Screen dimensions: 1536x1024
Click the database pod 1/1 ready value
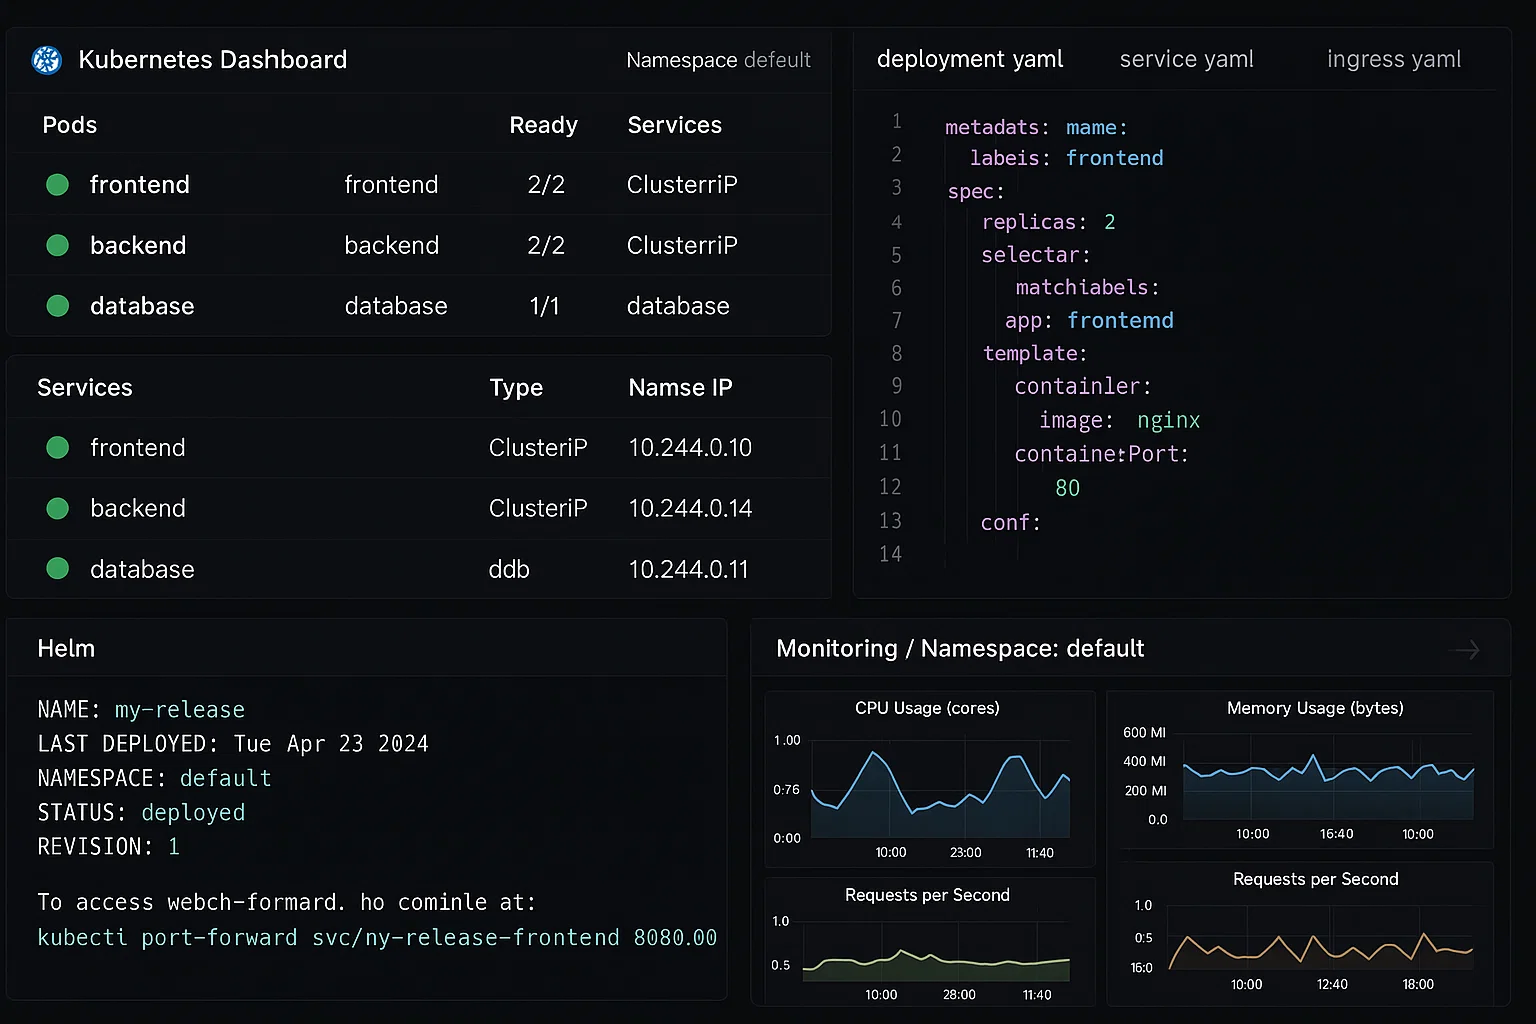[x=544, y=306]
